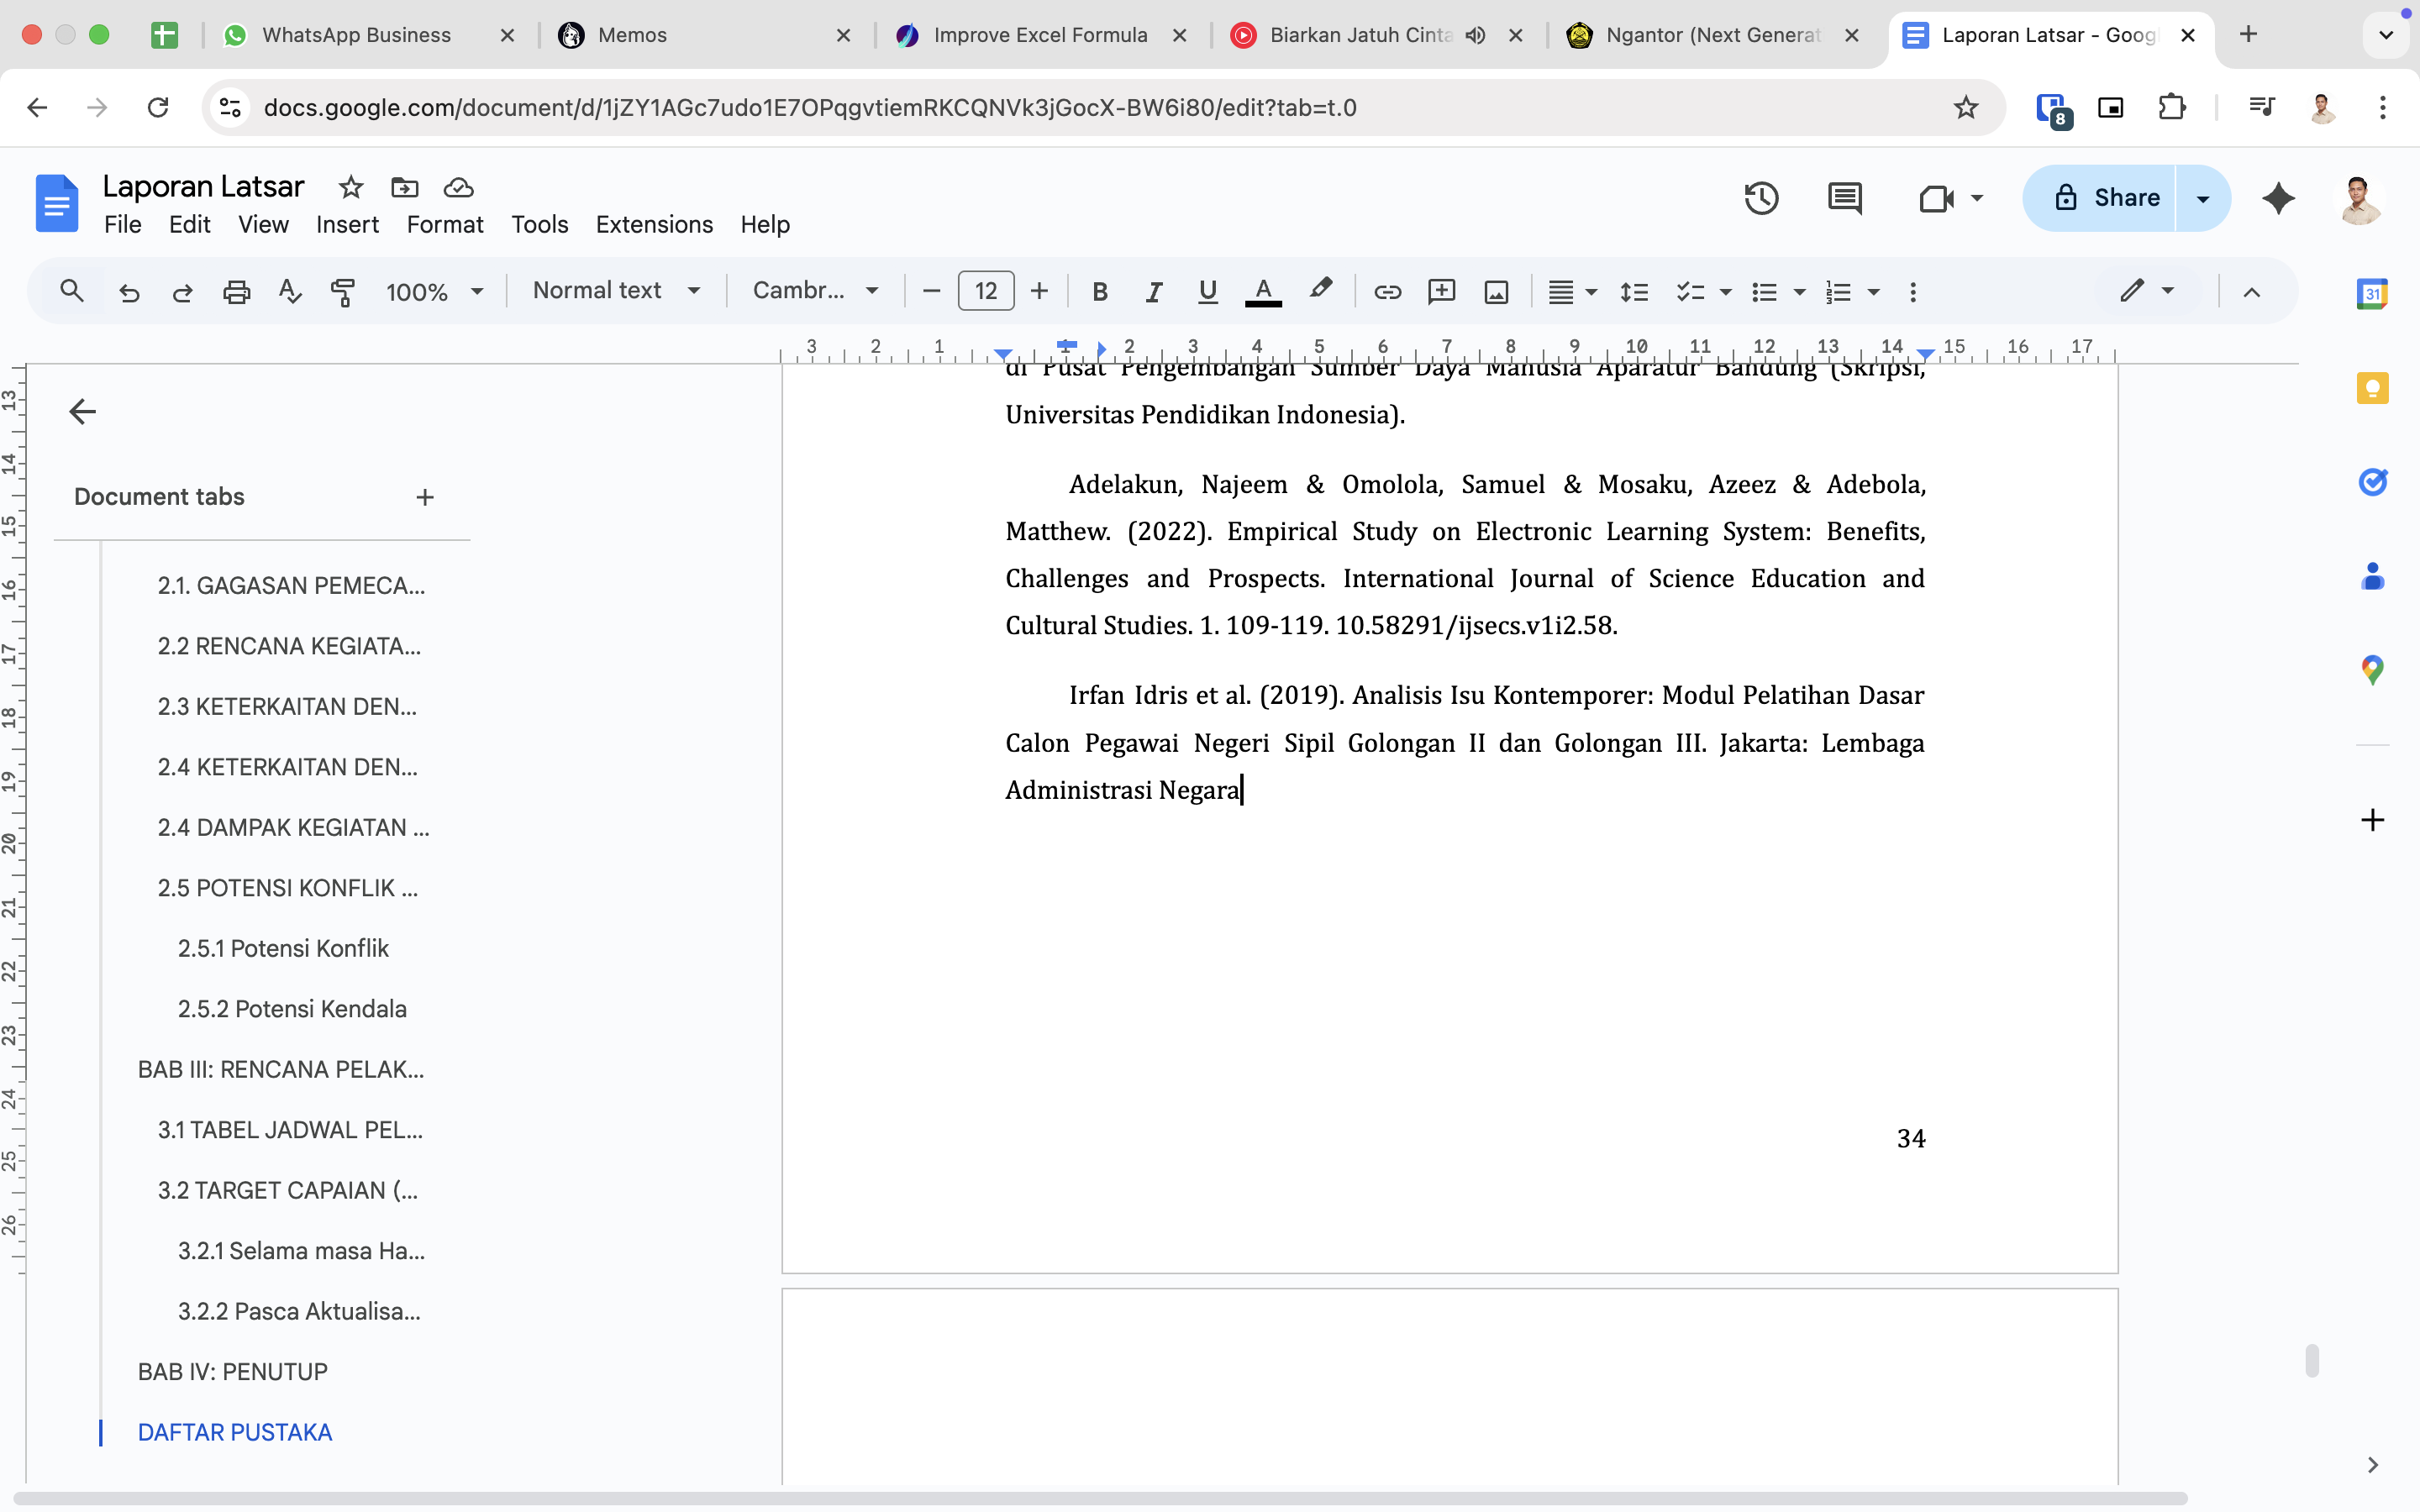Open the text color picker
The image size is (2420, 1512).
[1263, 291]
